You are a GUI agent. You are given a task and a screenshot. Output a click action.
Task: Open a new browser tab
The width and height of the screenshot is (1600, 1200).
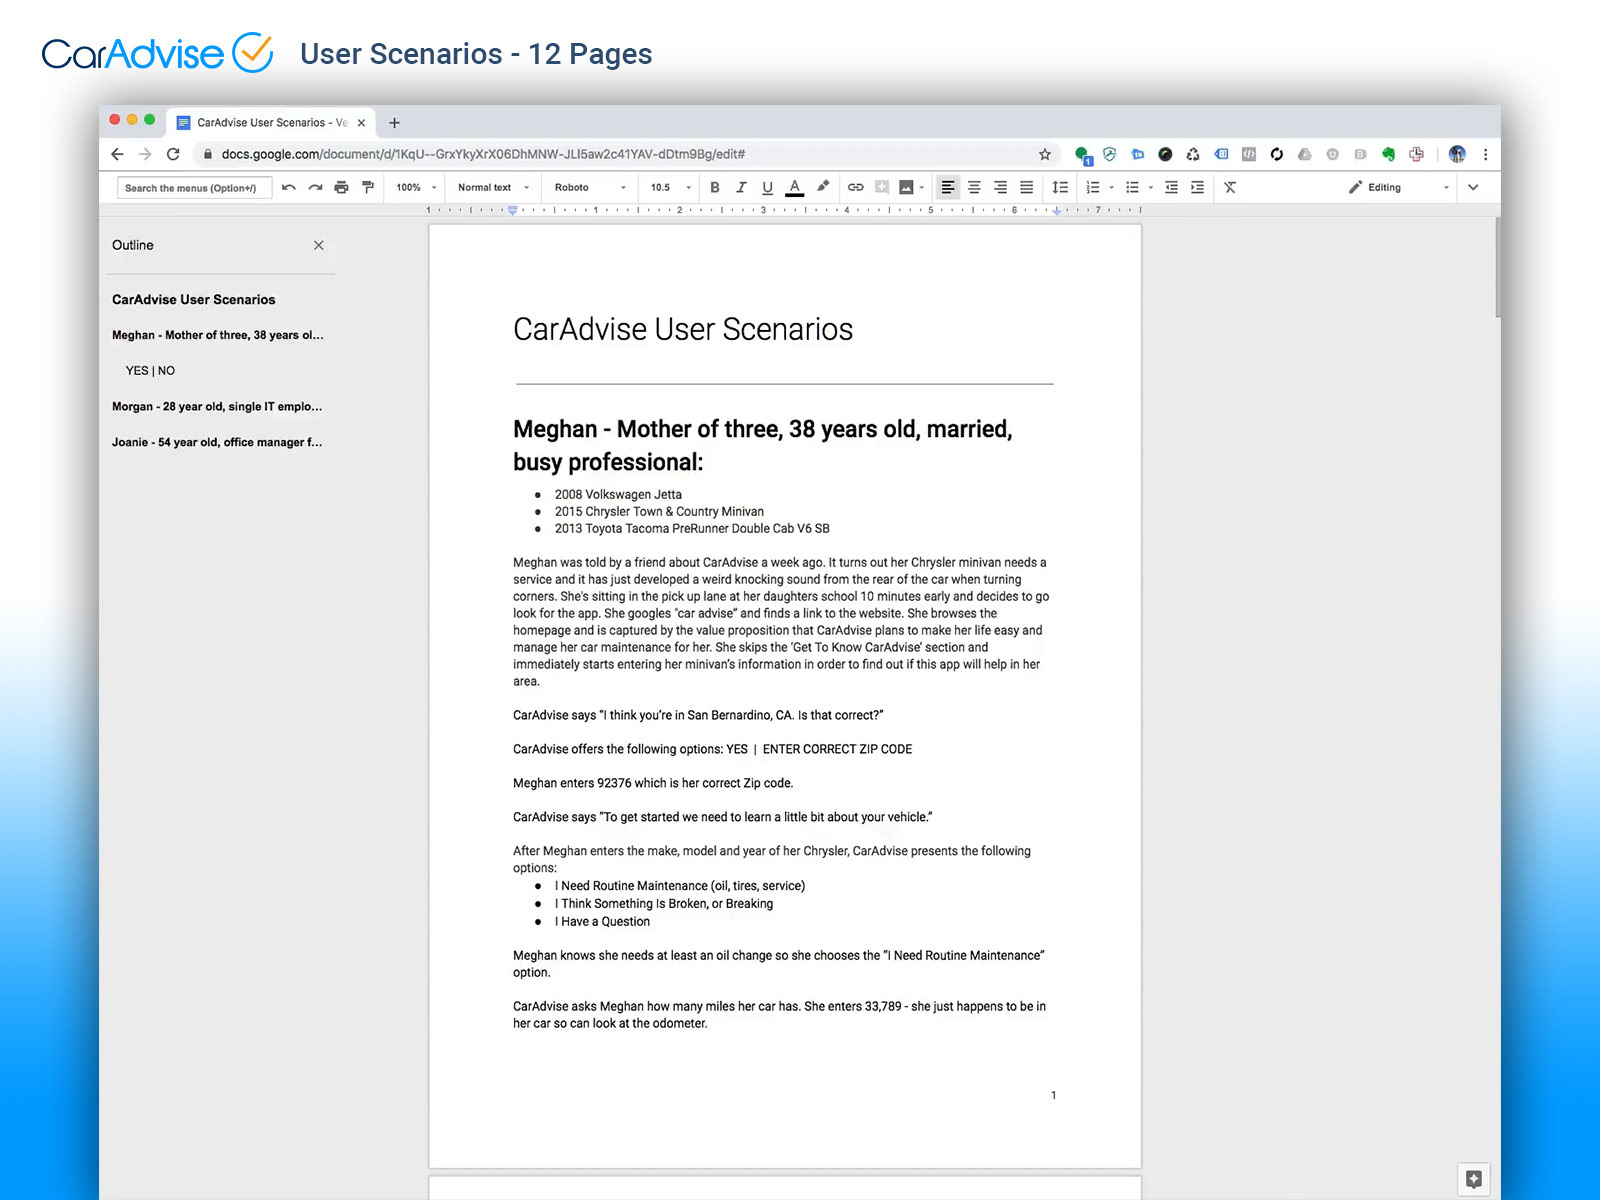click(x=394, y=123)
